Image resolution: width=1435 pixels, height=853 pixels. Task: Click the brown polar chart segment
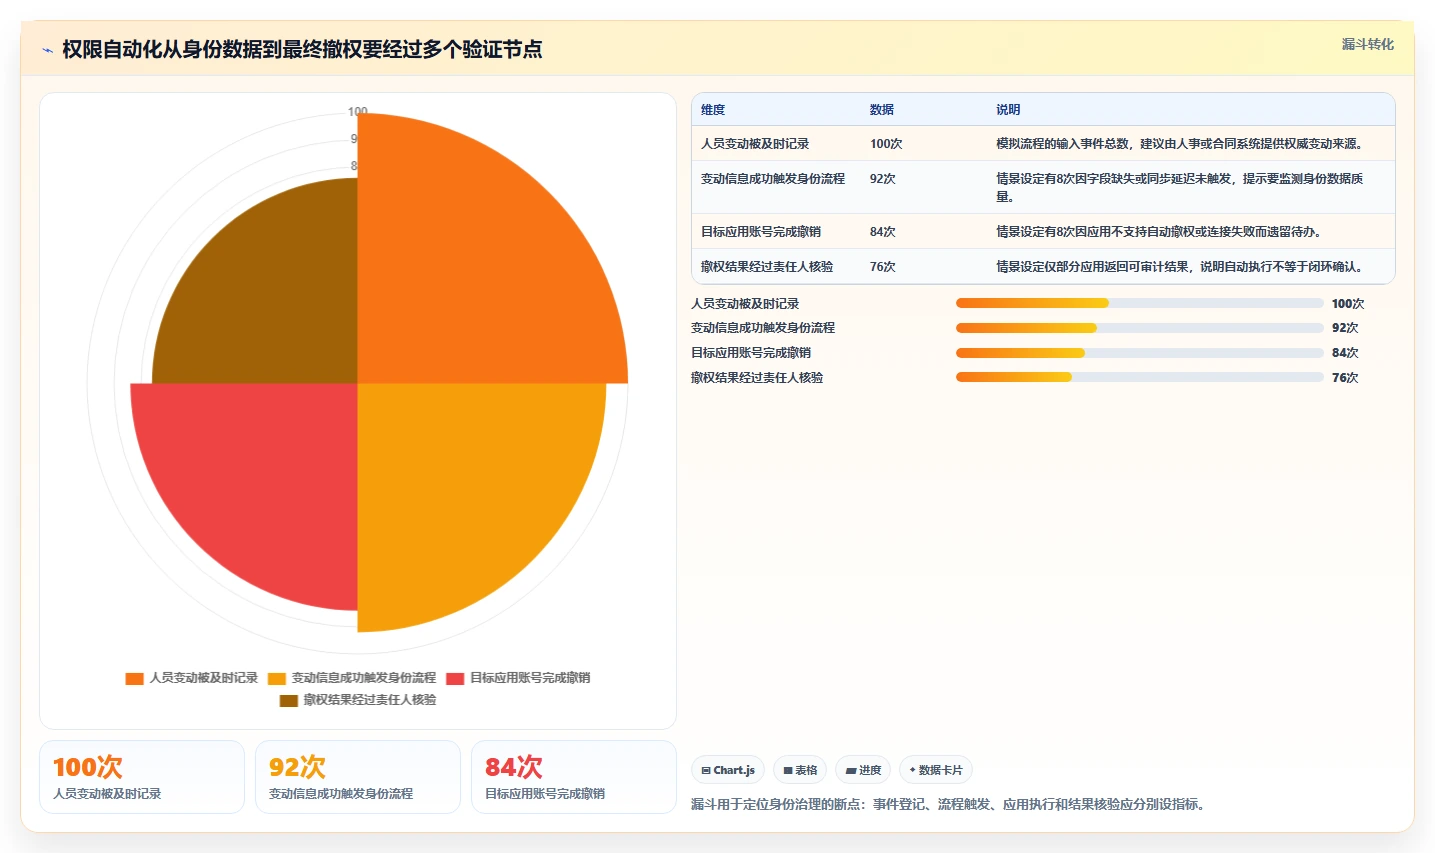tap(275, 300)
